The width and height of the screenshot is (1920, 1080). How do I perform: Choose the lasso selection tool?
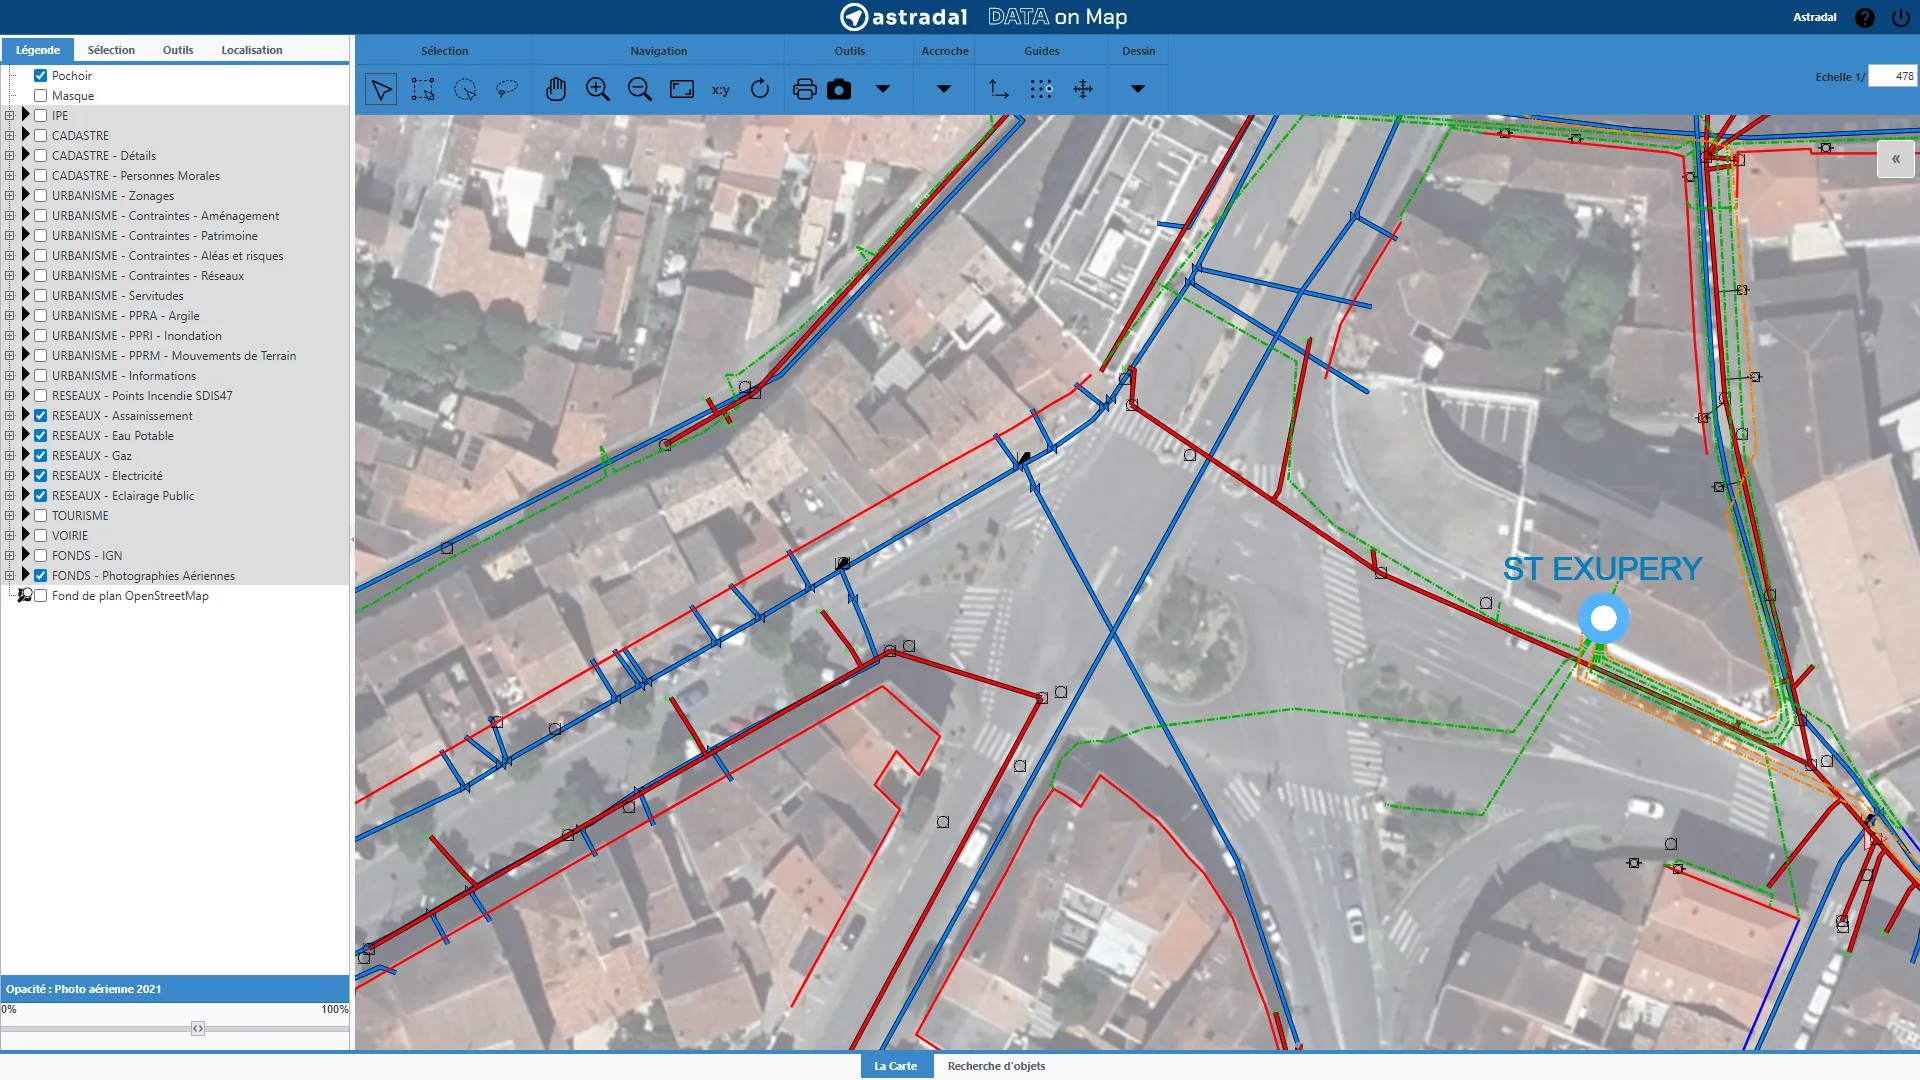pos(507,89)
